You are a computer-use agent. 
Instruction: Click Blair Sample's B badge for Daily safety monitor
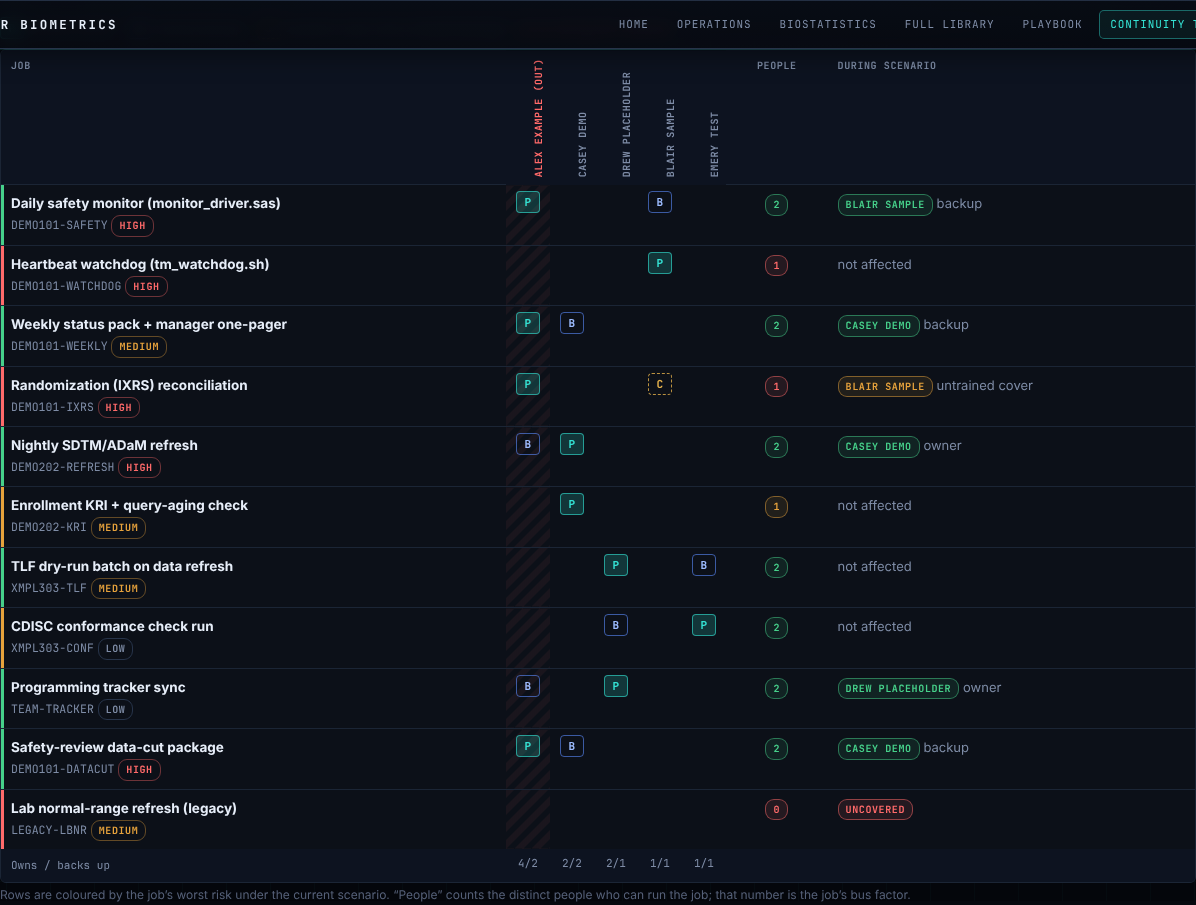tap(660, 202)
